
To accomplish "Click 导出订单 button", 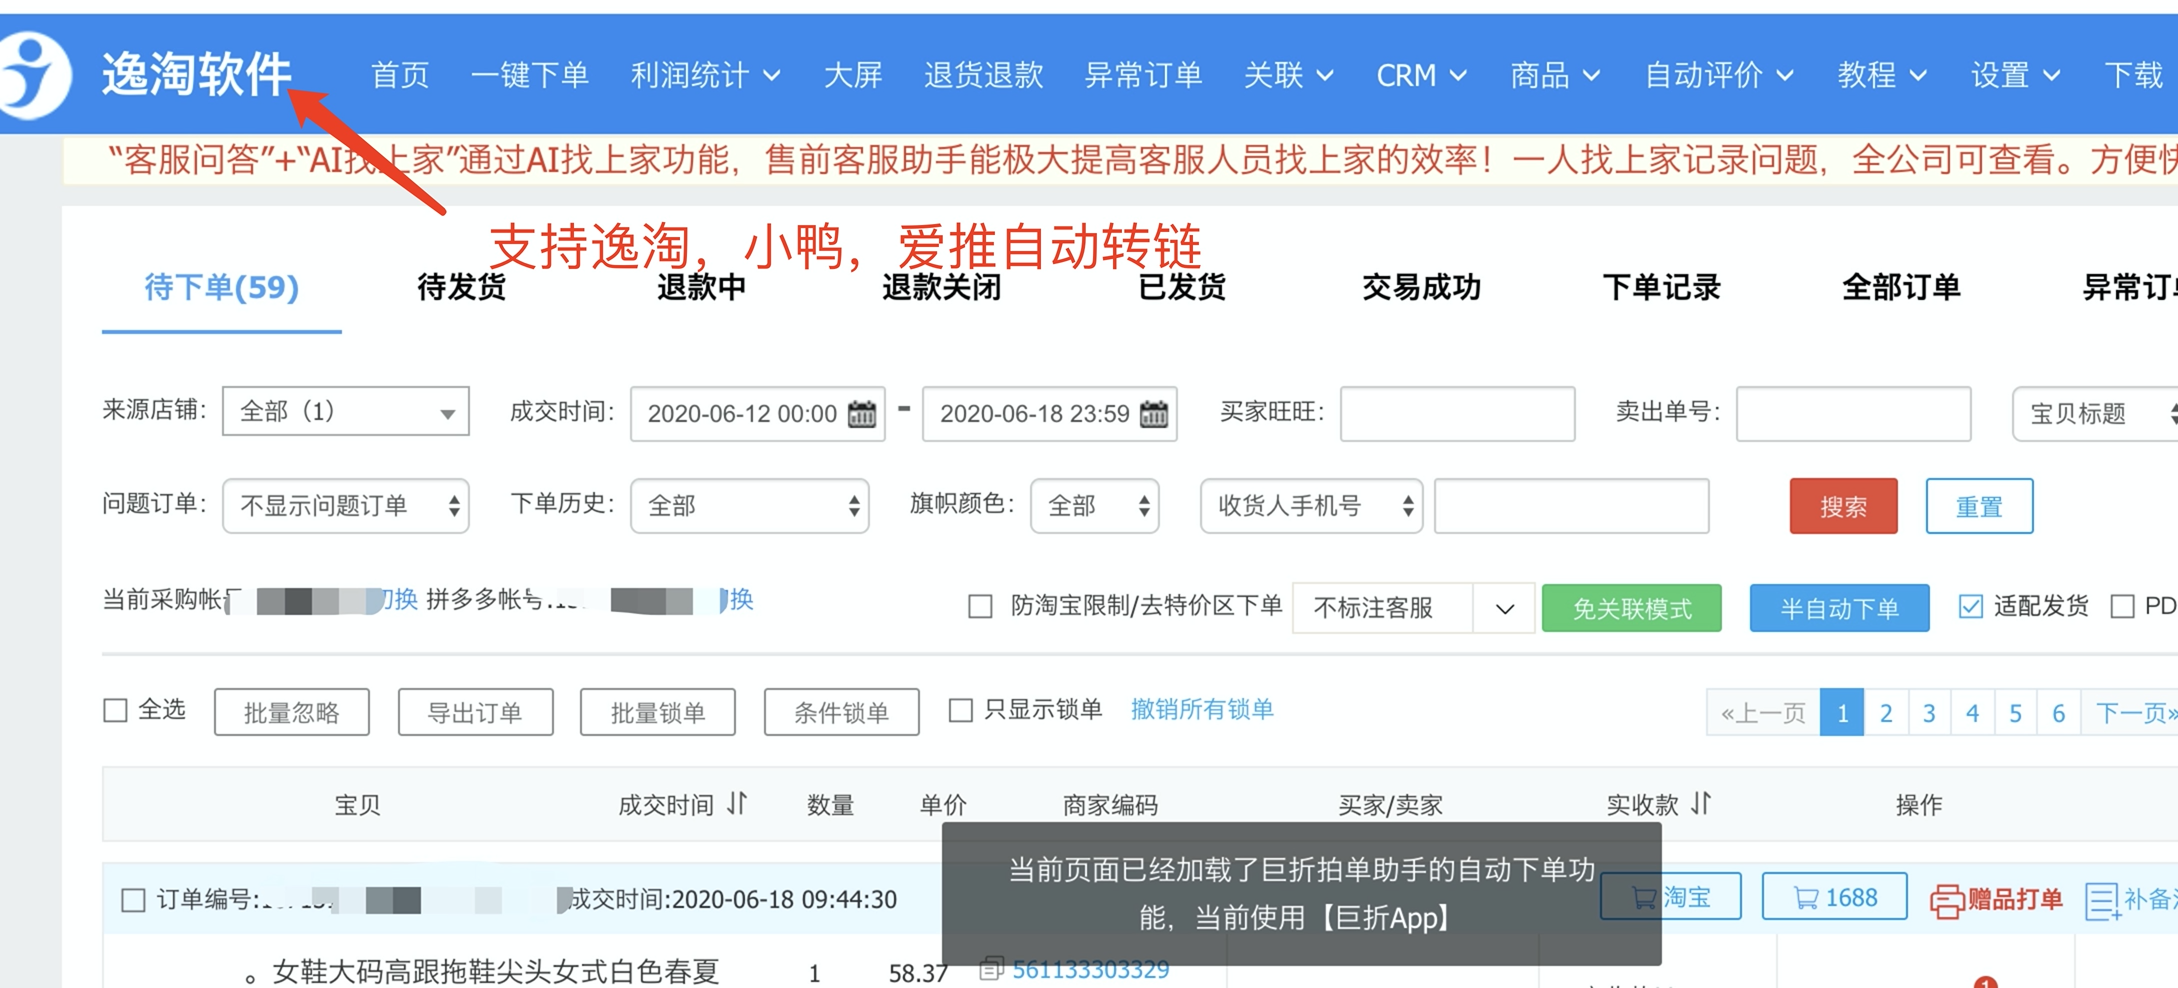I will tap(475, 712).
